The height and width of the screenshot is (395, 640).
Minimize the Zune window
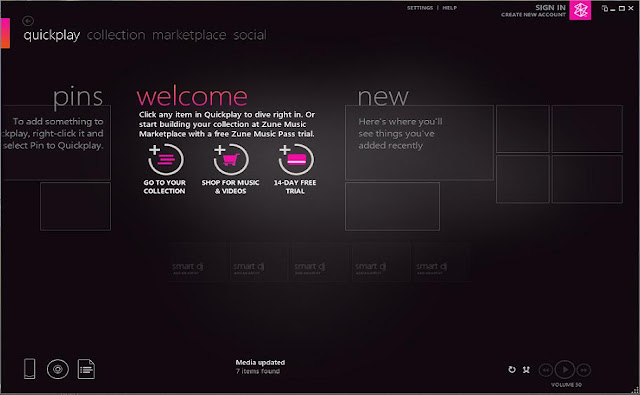pyautogui.click(x=613, y=9)
